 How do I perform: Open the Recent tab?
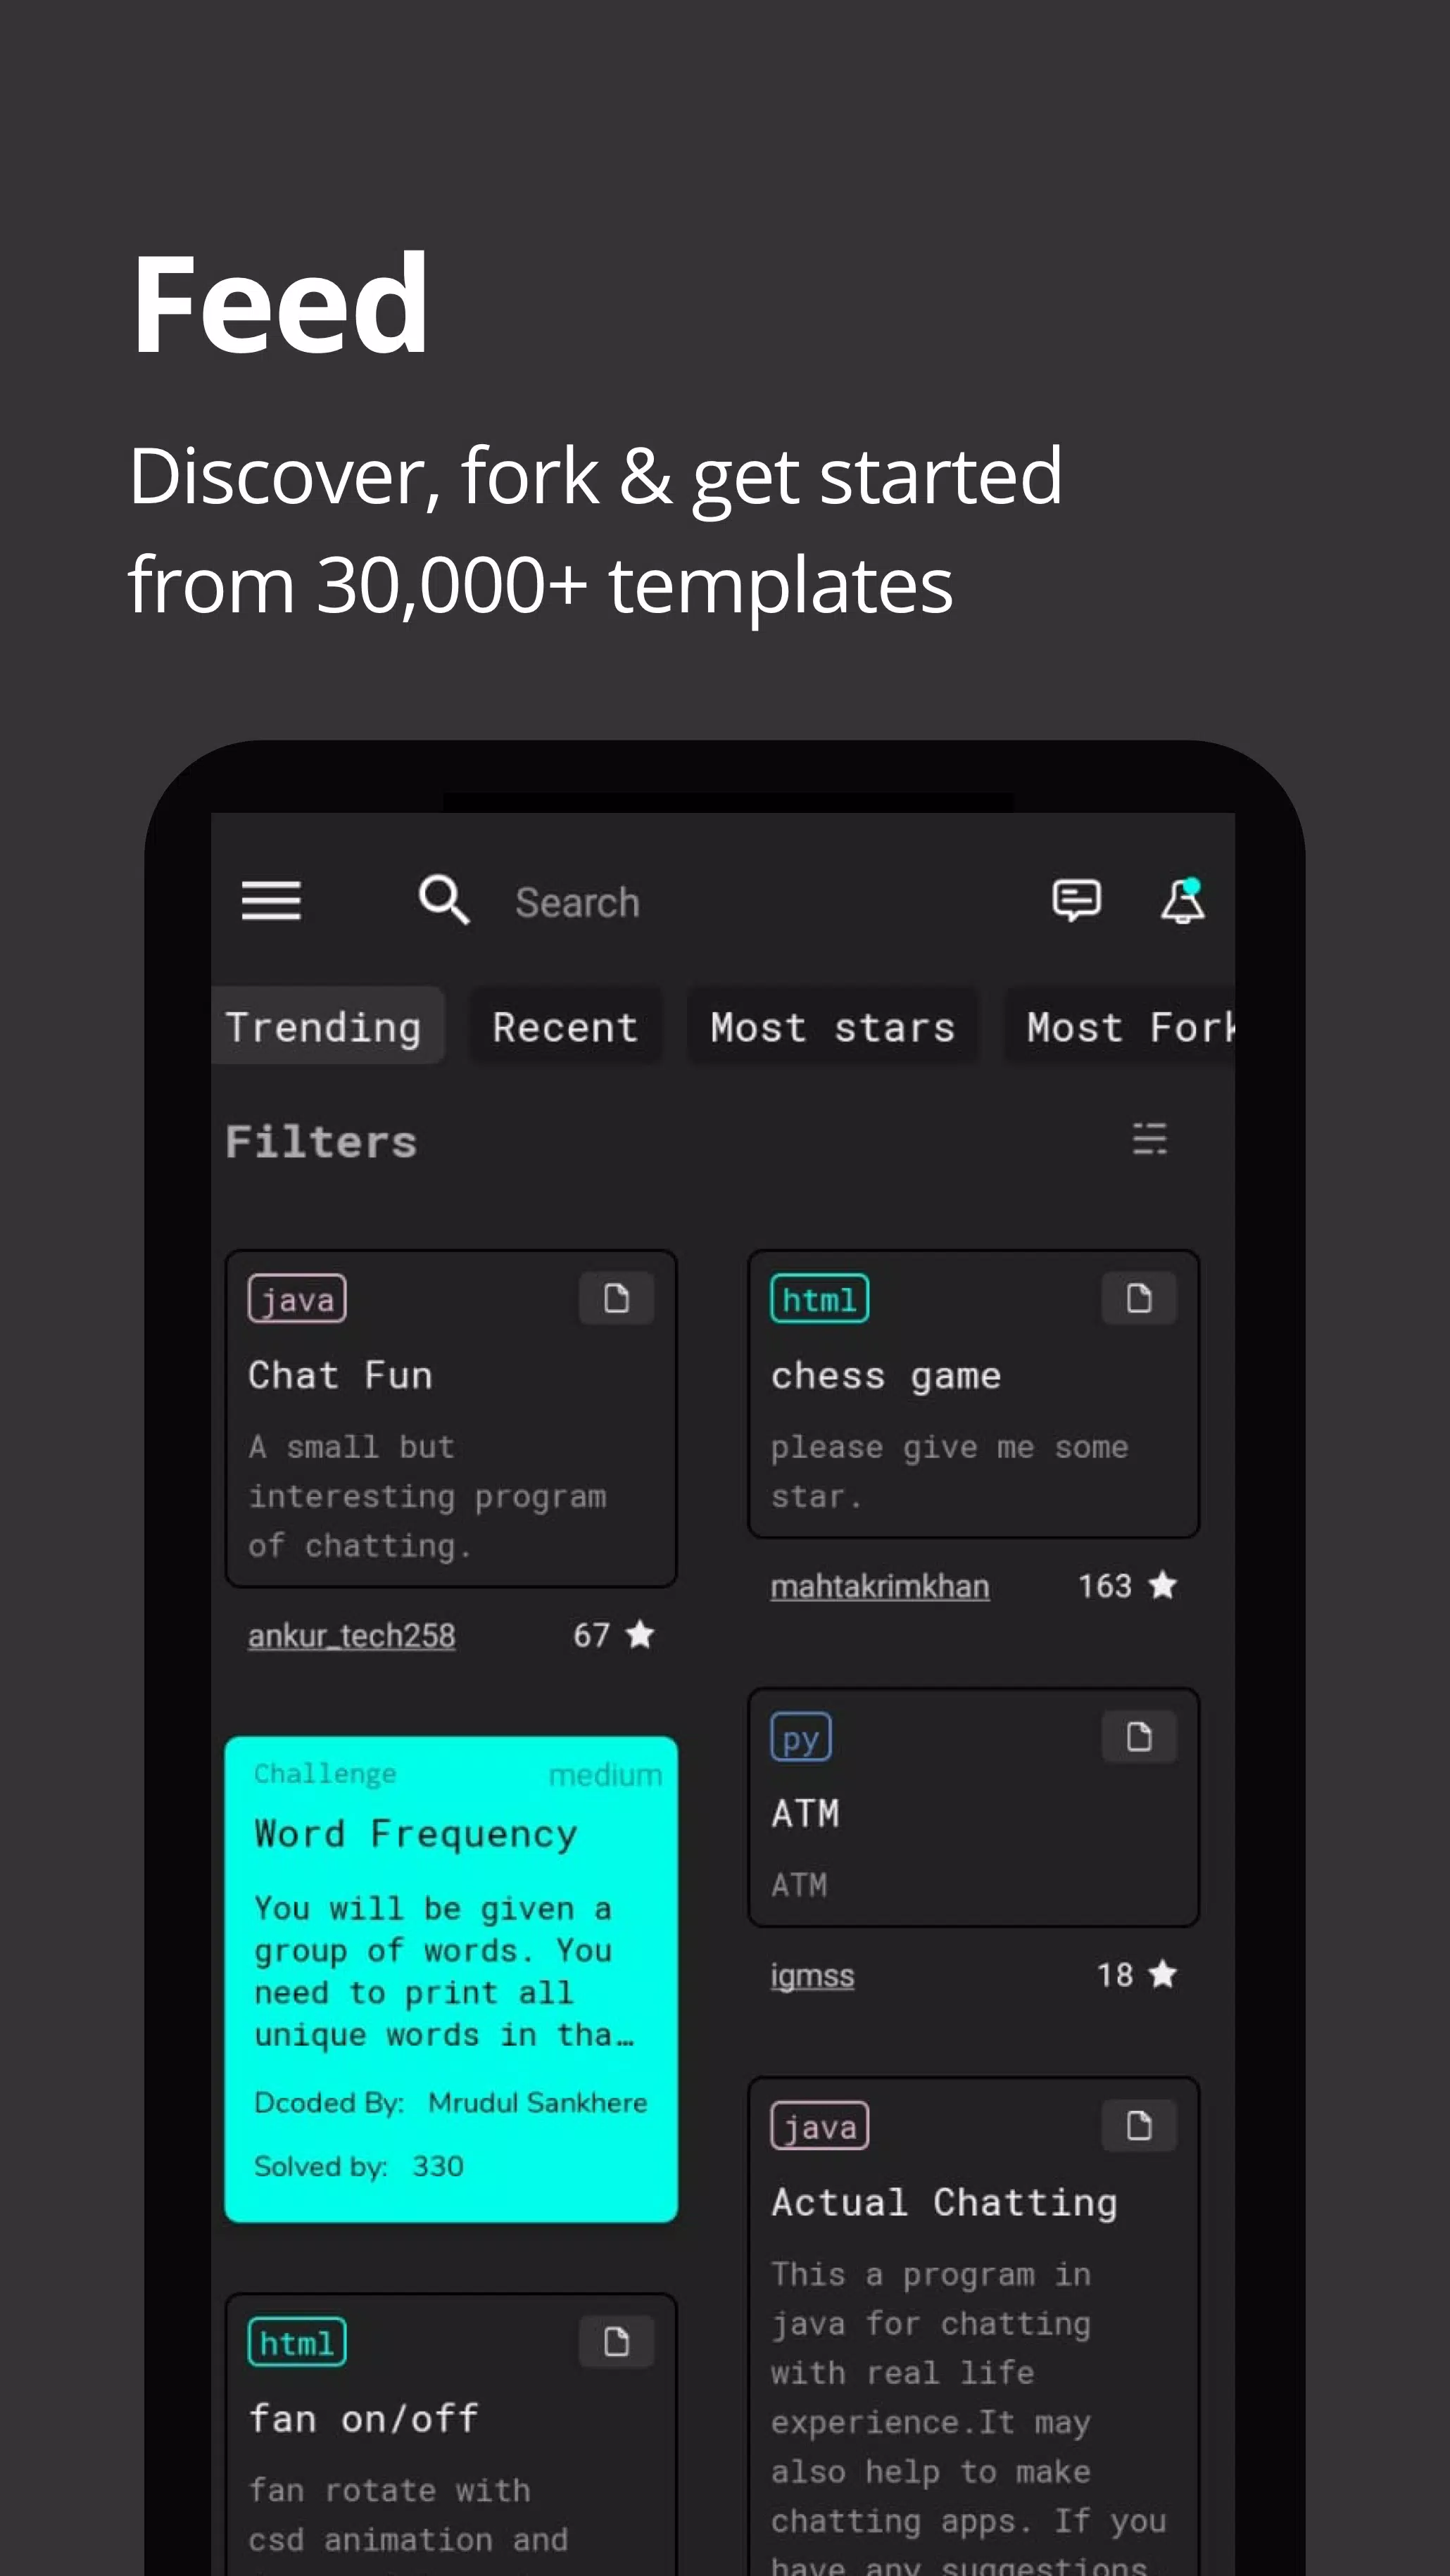pyautogui.click(x=563, y=1026)
